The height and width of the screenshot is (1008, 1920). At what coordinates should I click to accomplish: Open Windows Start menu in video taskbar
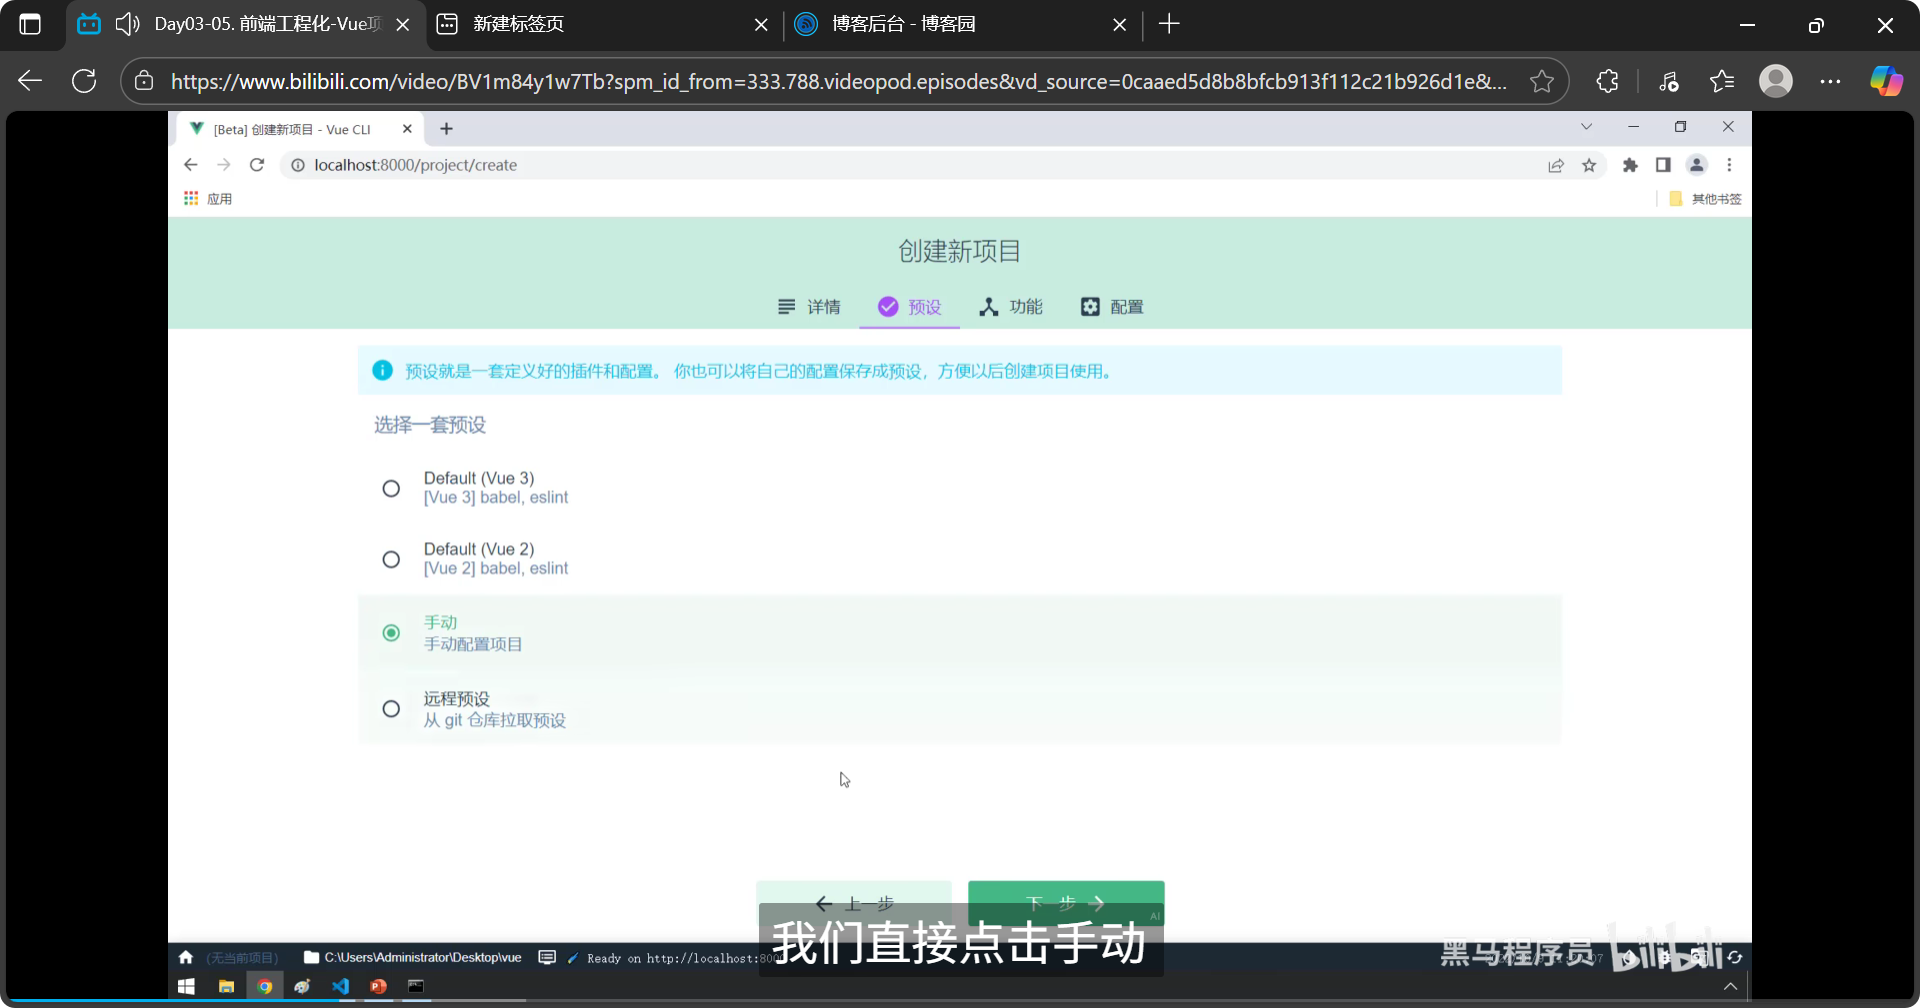coord(186,986)
